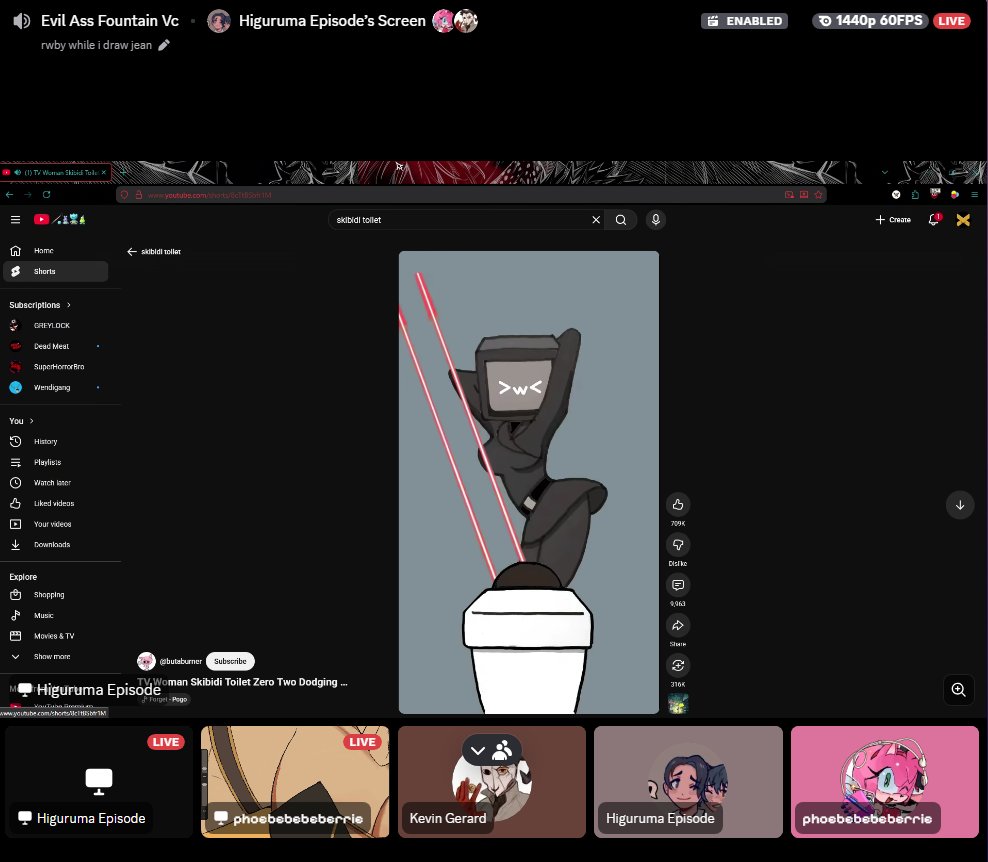Open a new browser tab plus
988x862 pixels.
coord(124,172)
